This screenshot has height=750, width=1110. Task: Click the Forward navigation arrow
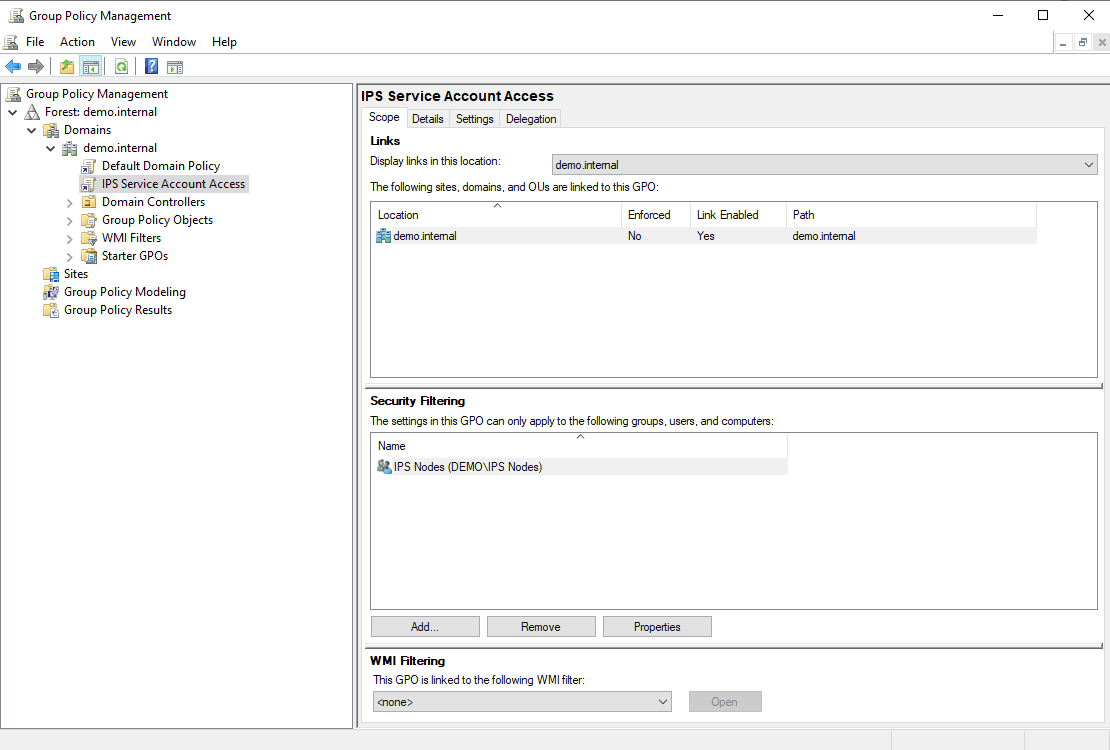(x=34, y=66)
